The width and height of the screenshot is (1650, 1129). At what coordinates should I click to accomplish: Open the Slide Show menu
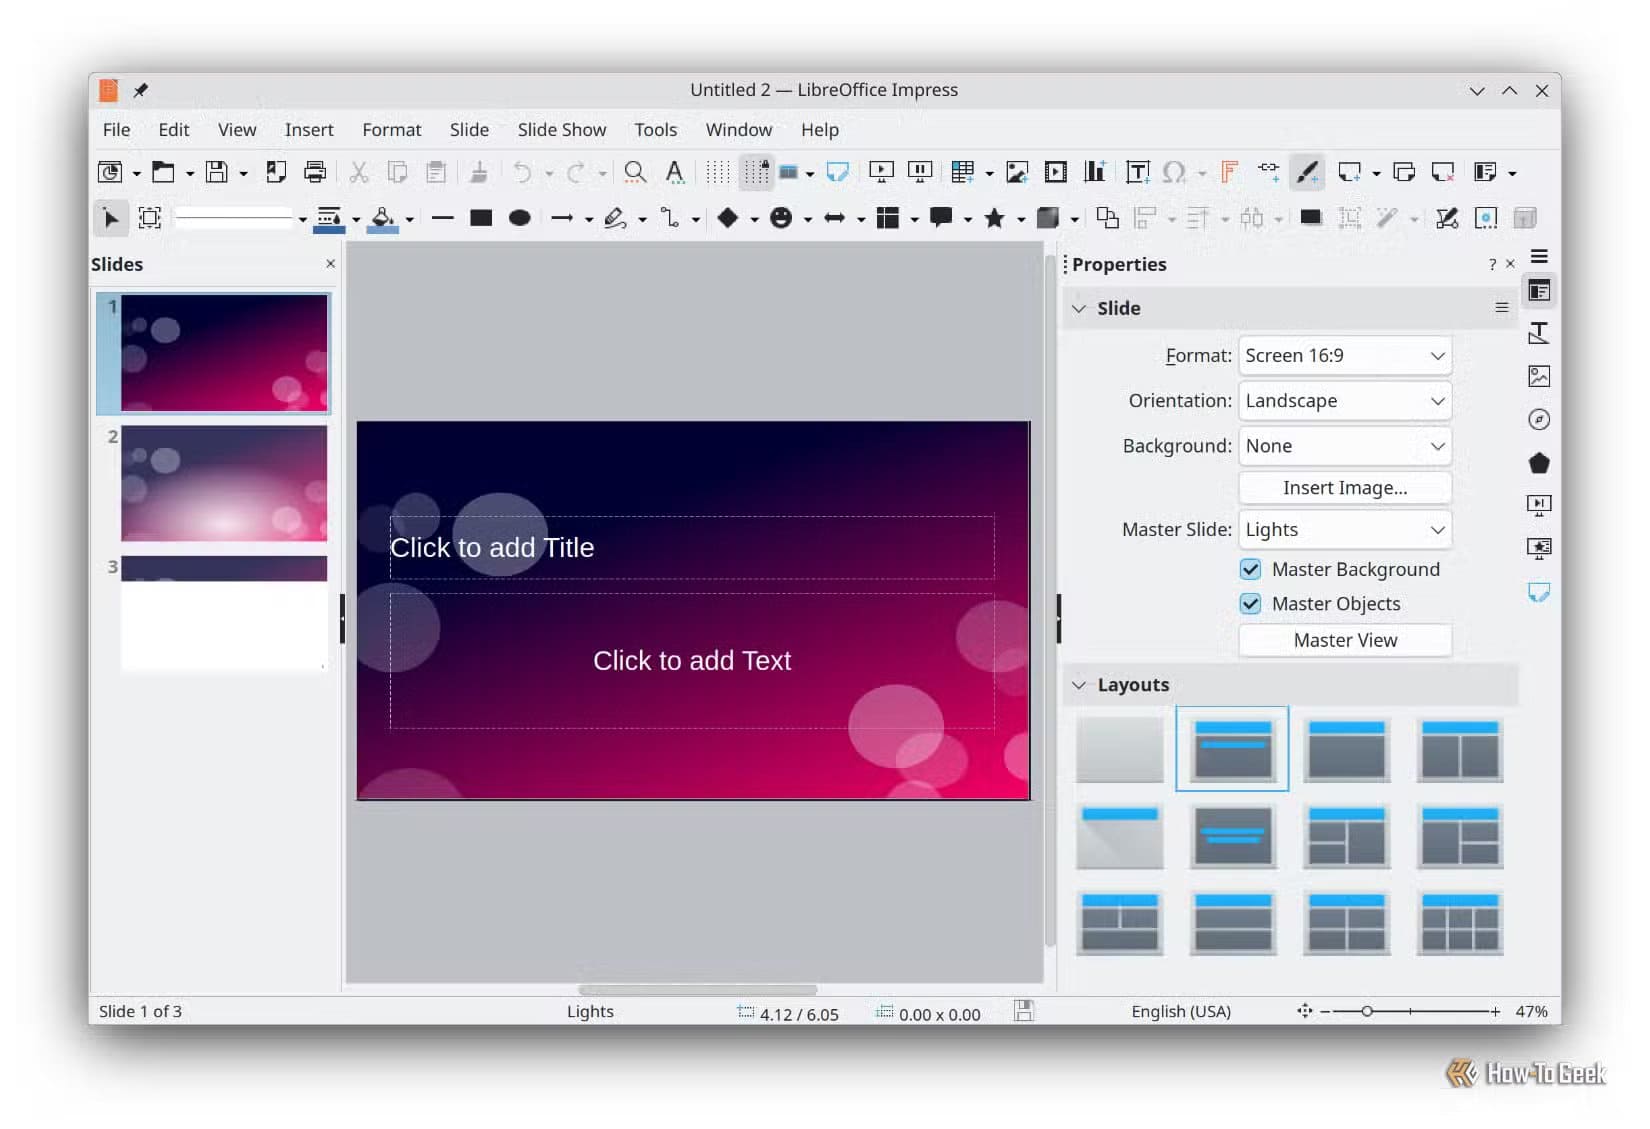pyautogui.click(x=562, y=129)
